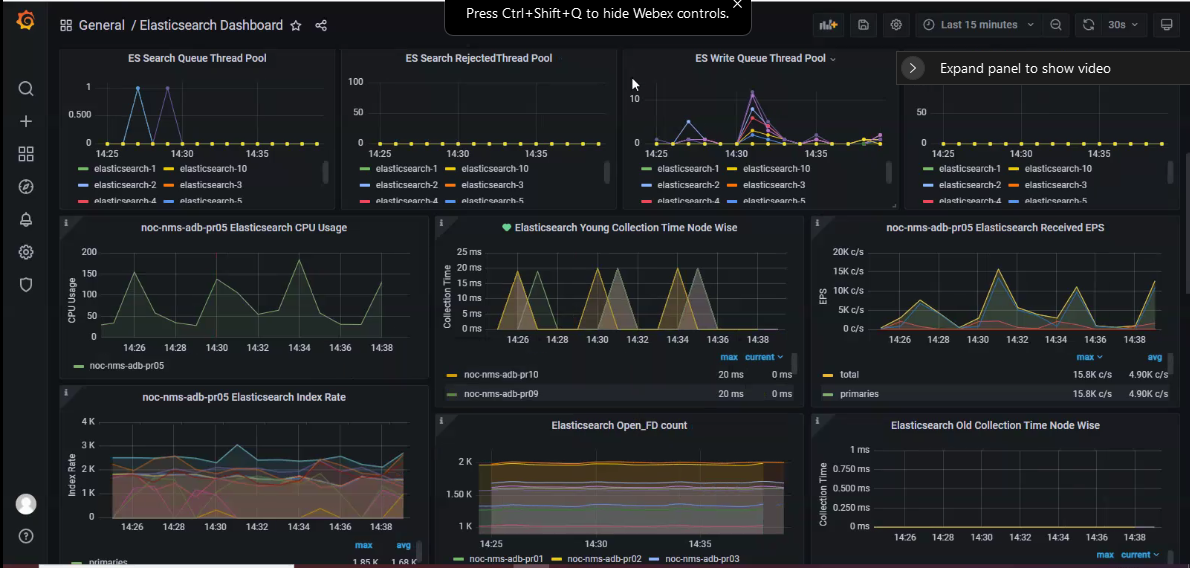Image resolution: width=1190 pixels, height=568 pixels.
Task: Star the Elasticsearch Dashboard as favorite
Action: click(x=296, y=25)
